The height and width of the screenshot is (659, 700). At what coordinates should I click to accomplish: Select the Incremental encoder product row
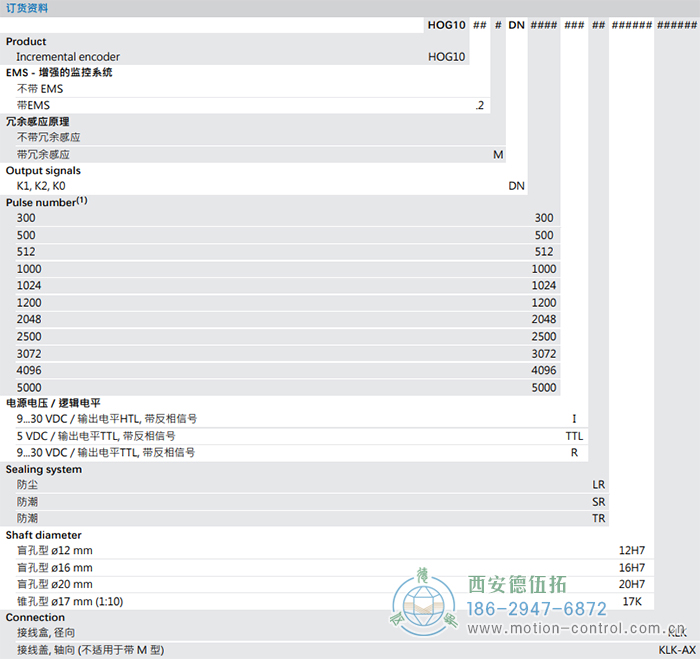[68, 57]
